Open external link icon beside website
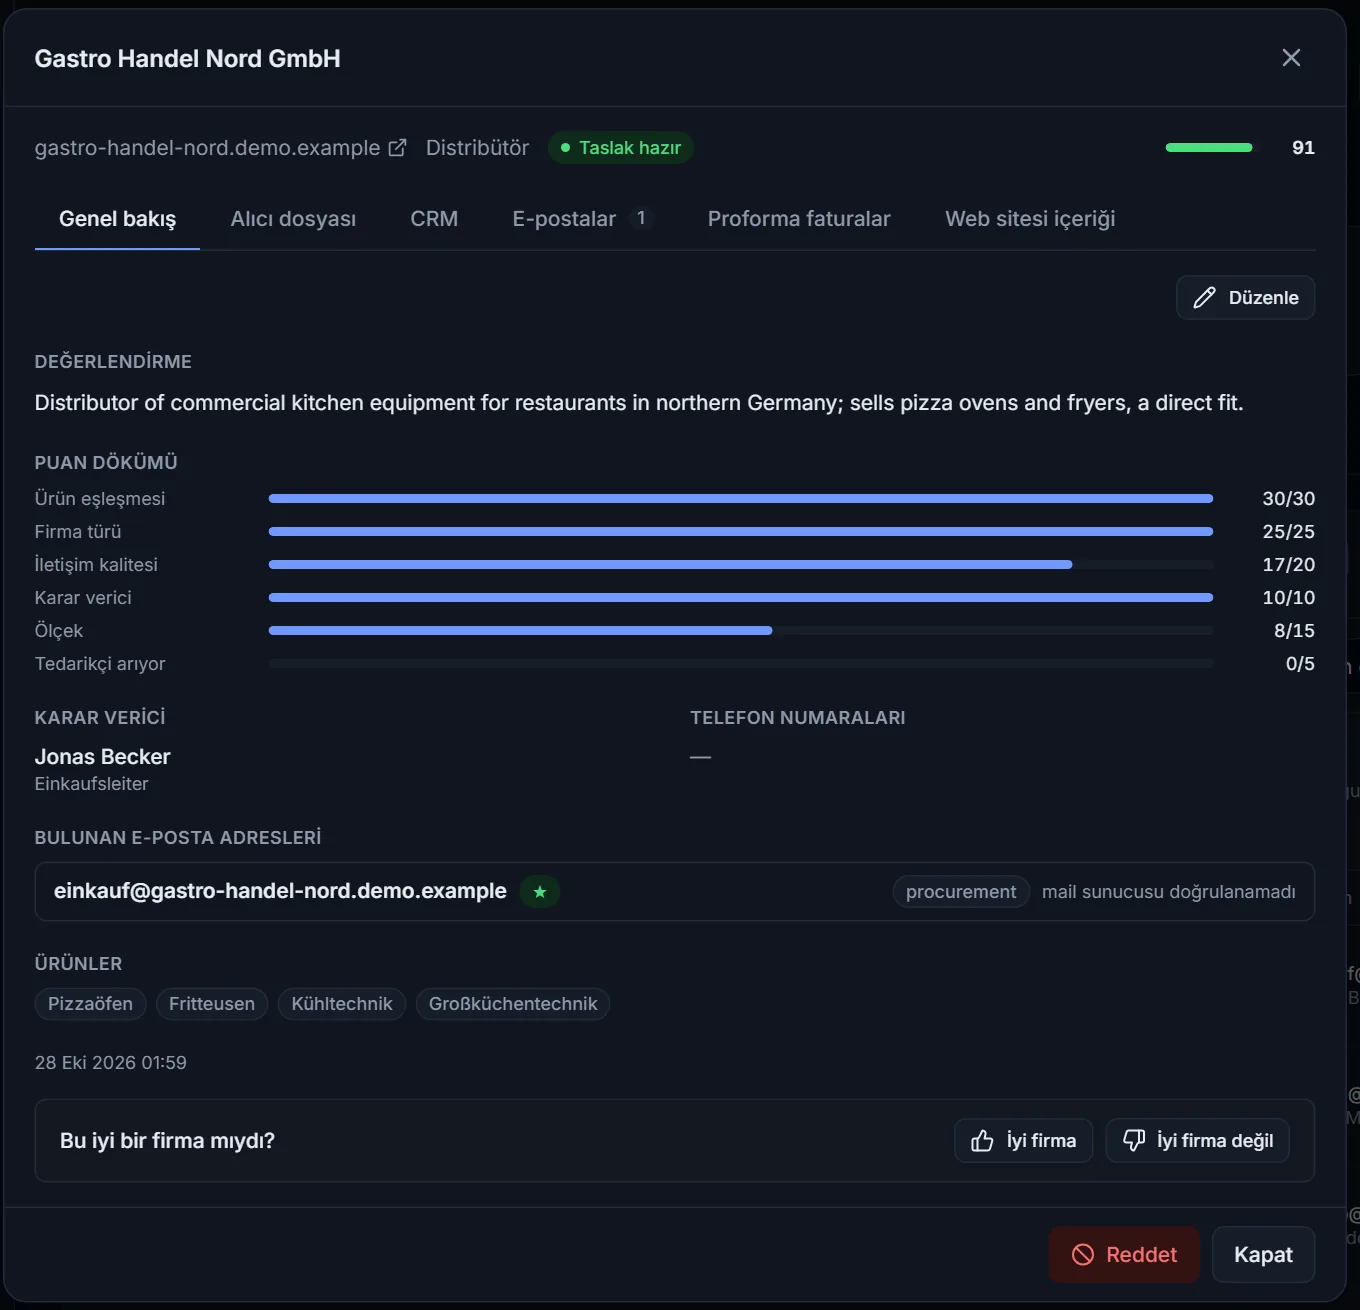 (x=397, y=148)
